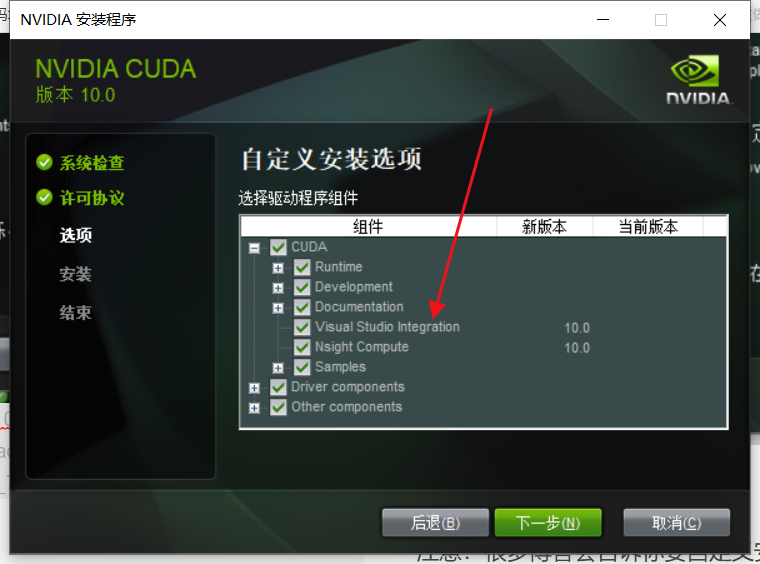Uncheck the Visual Studio Integration checkbox
This screenshot has width=760, height=564.
(302, 327)
